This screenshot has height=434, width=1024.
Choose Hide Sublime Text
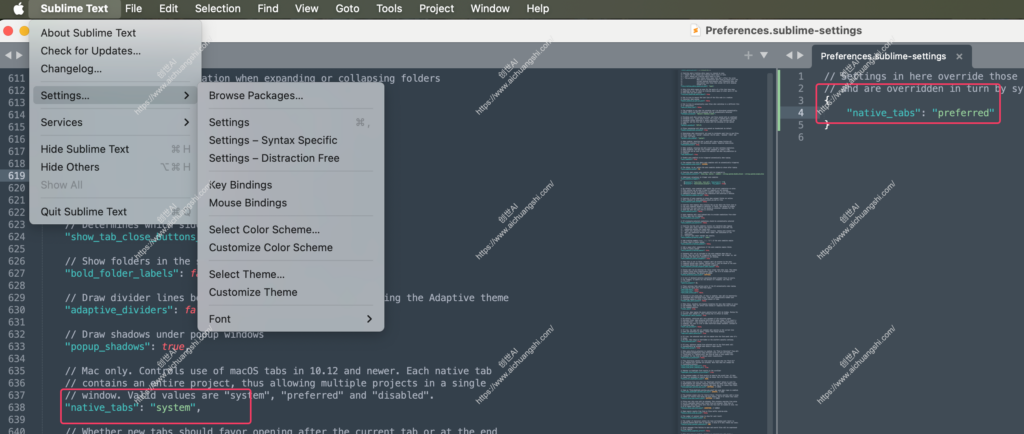pos(115,149)
